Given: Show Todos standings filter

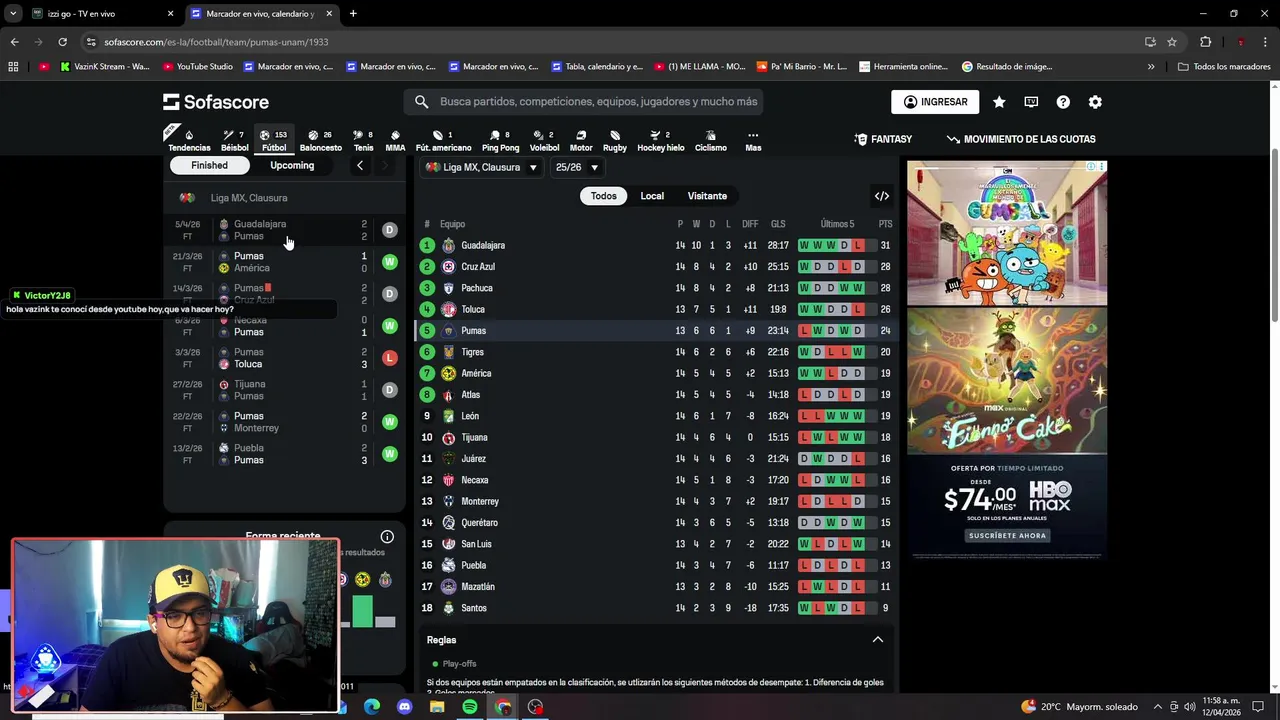Looking at the screenshot, I should 604,196.
